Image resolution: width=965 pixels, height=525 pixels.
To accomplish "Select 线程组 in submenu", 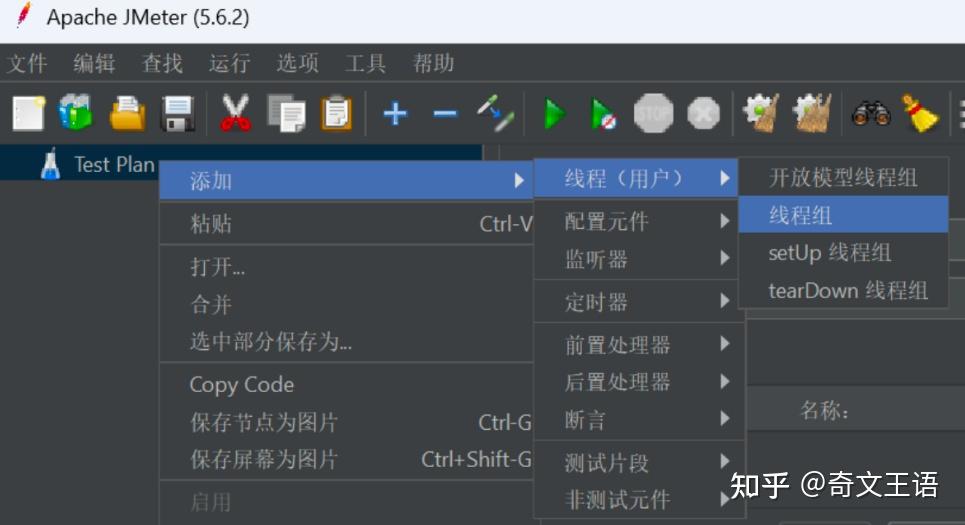I will tap(843, 215).
